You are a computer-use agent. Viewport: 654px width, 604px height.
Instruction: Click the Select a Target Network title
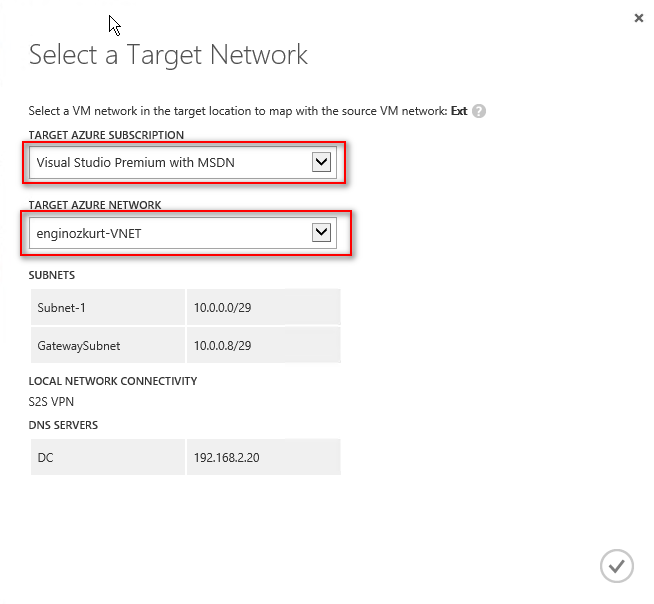coord(168,54)
